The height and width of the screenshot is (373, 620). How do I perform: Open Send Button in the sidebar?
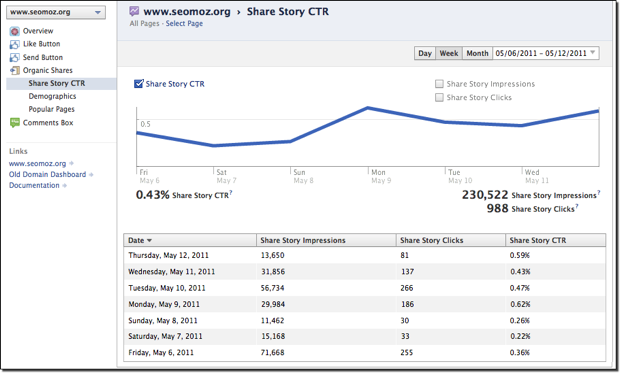point(43,58)
